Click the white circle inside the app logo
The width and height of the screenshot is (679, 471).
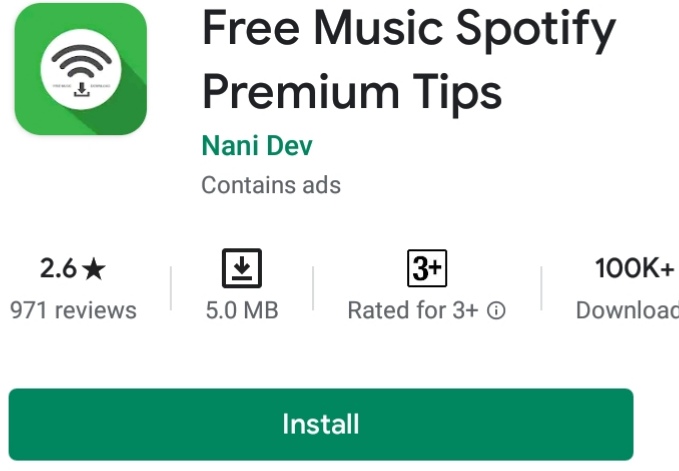81,69
